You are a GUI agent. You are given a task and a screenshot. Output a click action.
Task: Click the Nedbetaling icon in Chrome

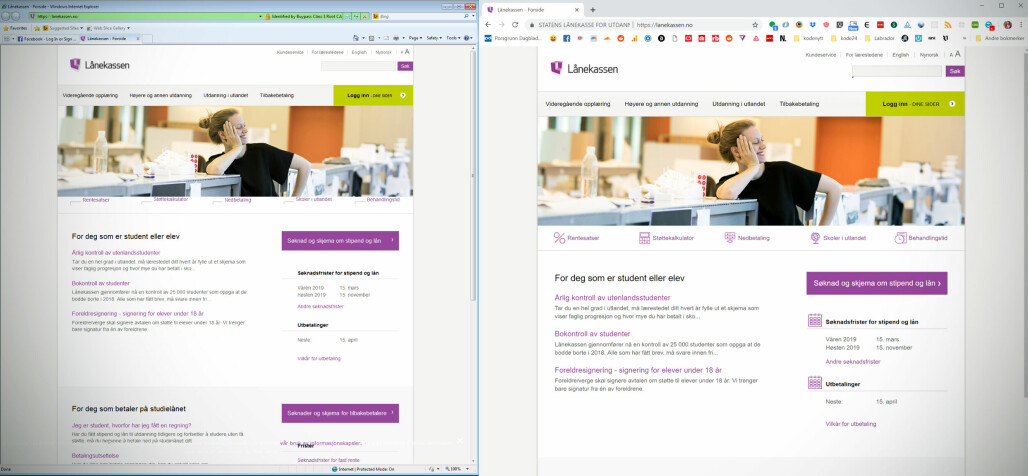tap(730, 238)
